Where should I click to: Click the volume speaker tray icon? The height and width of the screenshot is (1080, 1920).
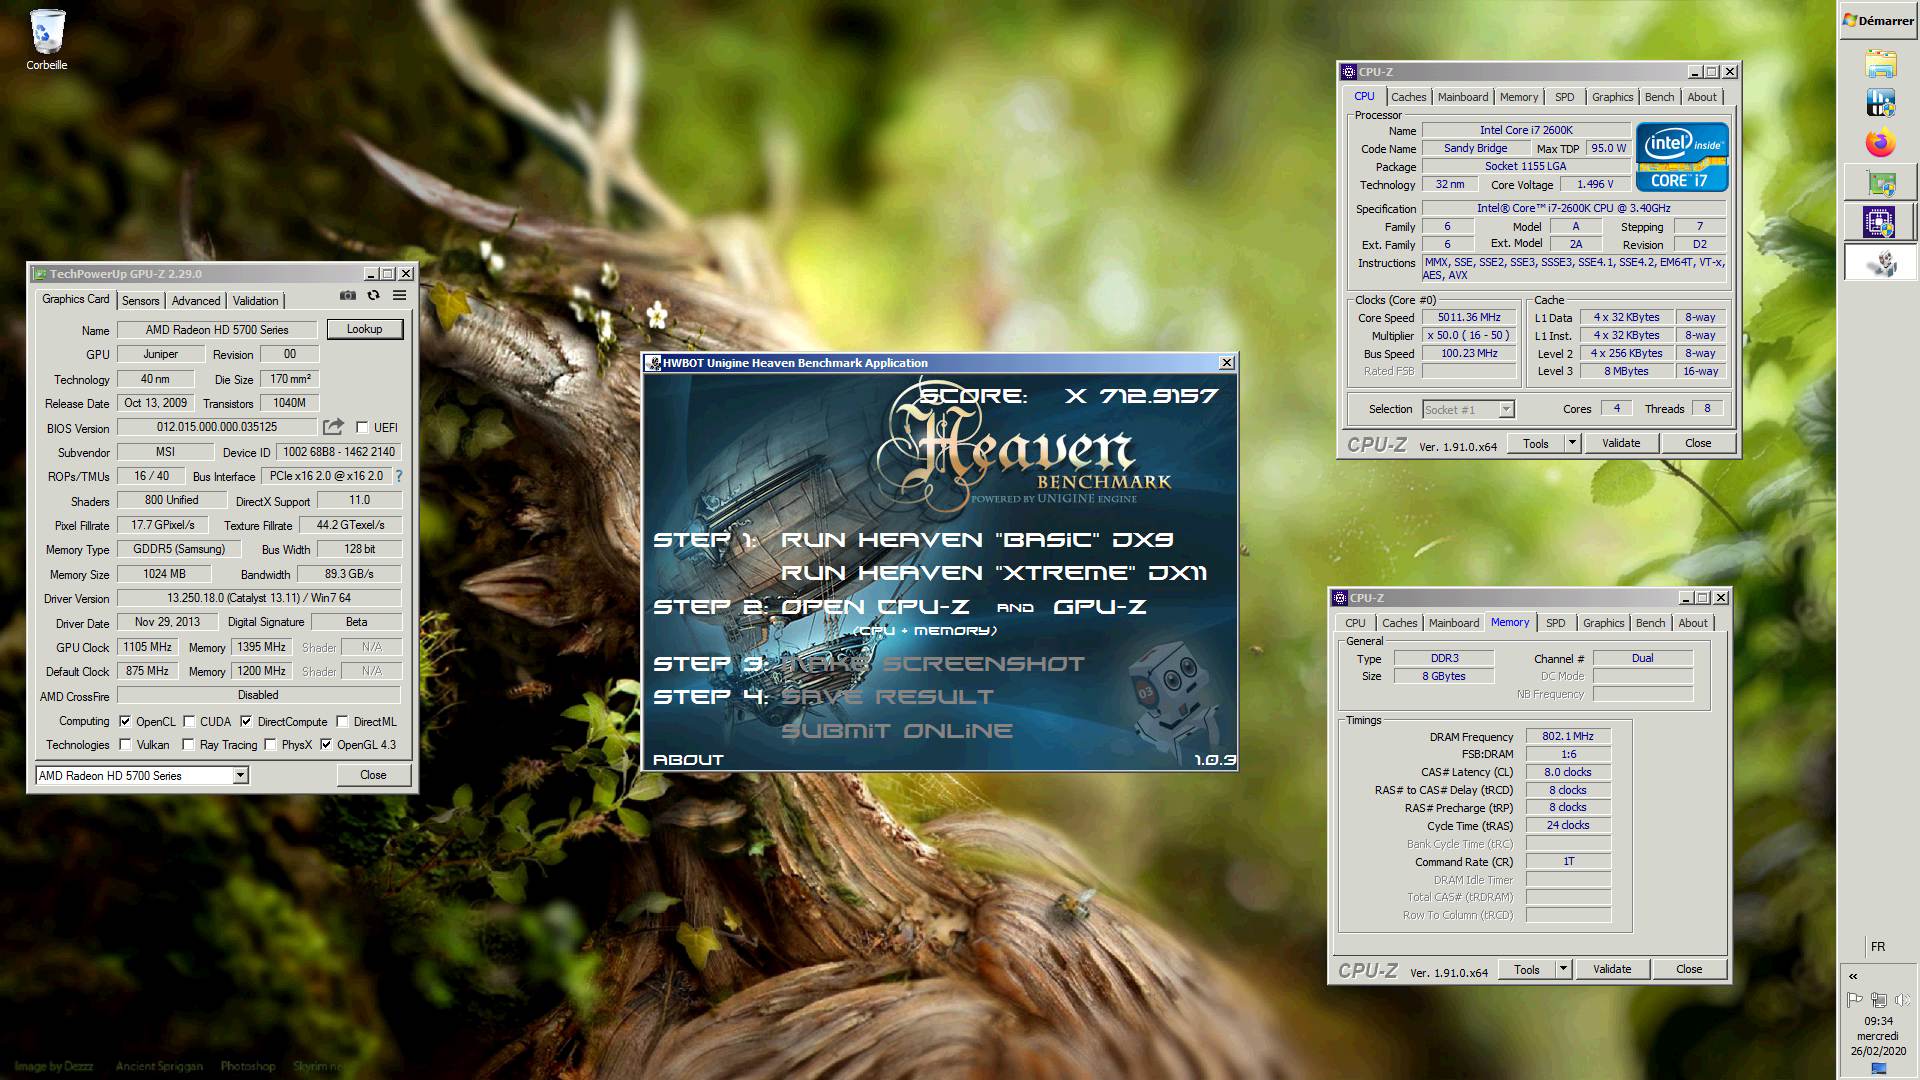pyautogui.click(x=1903, y=999)
